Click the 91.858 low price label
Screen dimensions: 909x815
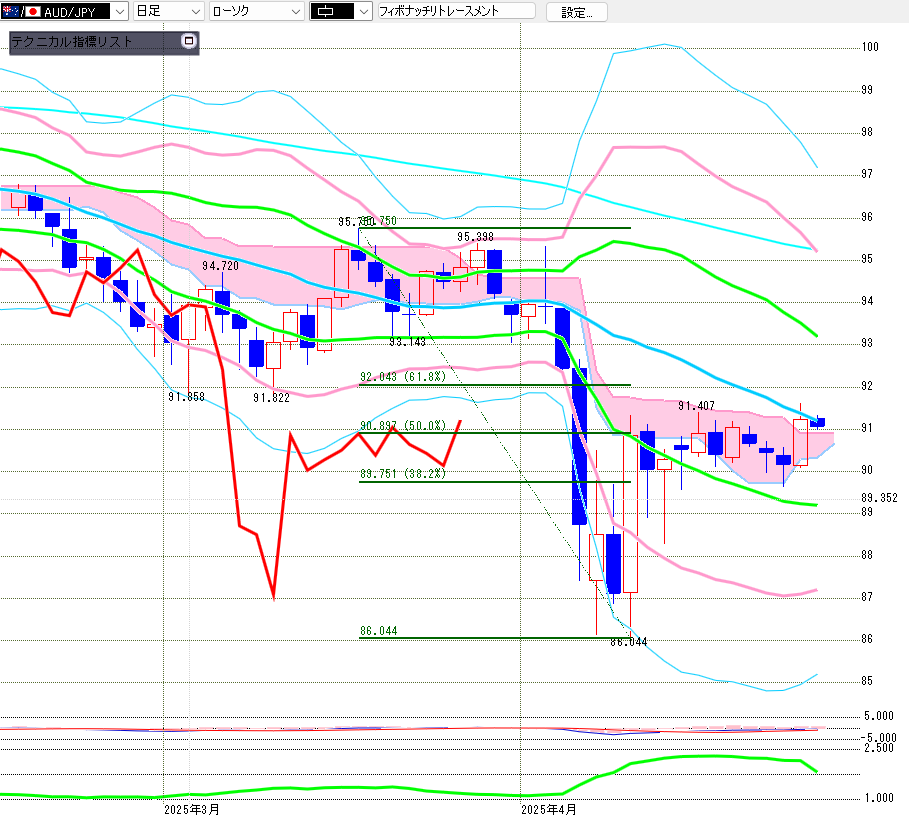coord(186,396)
